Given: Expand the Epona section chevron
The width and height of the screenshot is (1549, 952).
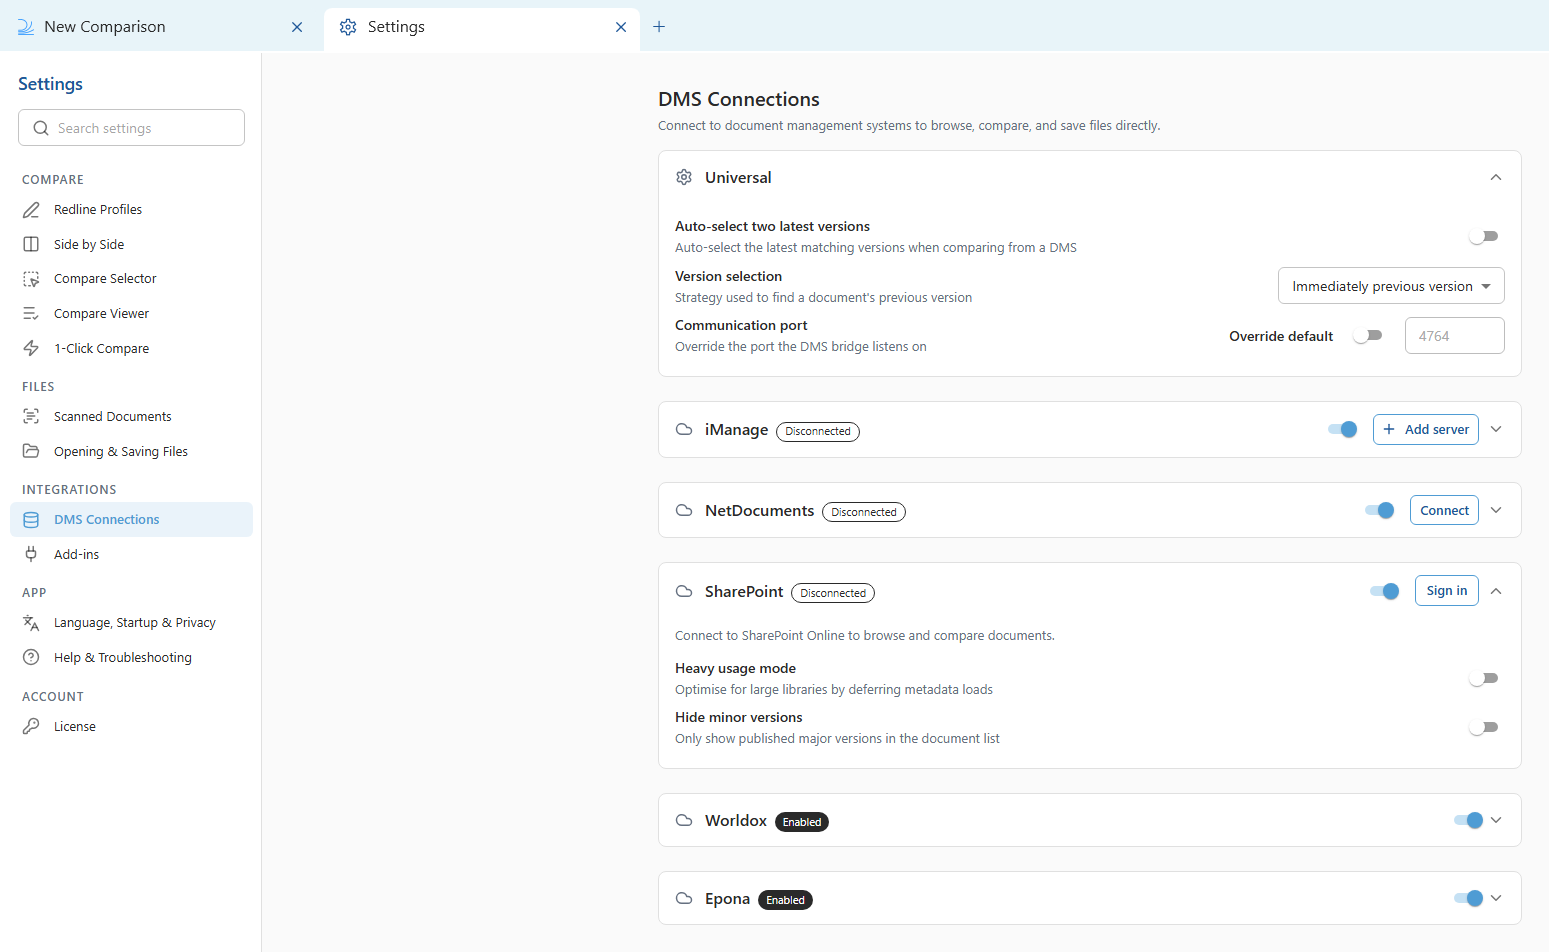Looking at the screenshot, I should tap(1496, 898).
